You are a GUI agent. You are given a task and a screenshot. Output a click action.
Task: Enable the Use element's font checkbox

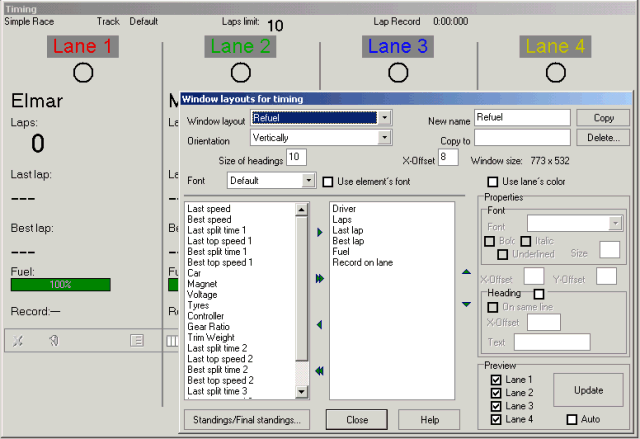(328, 182)
